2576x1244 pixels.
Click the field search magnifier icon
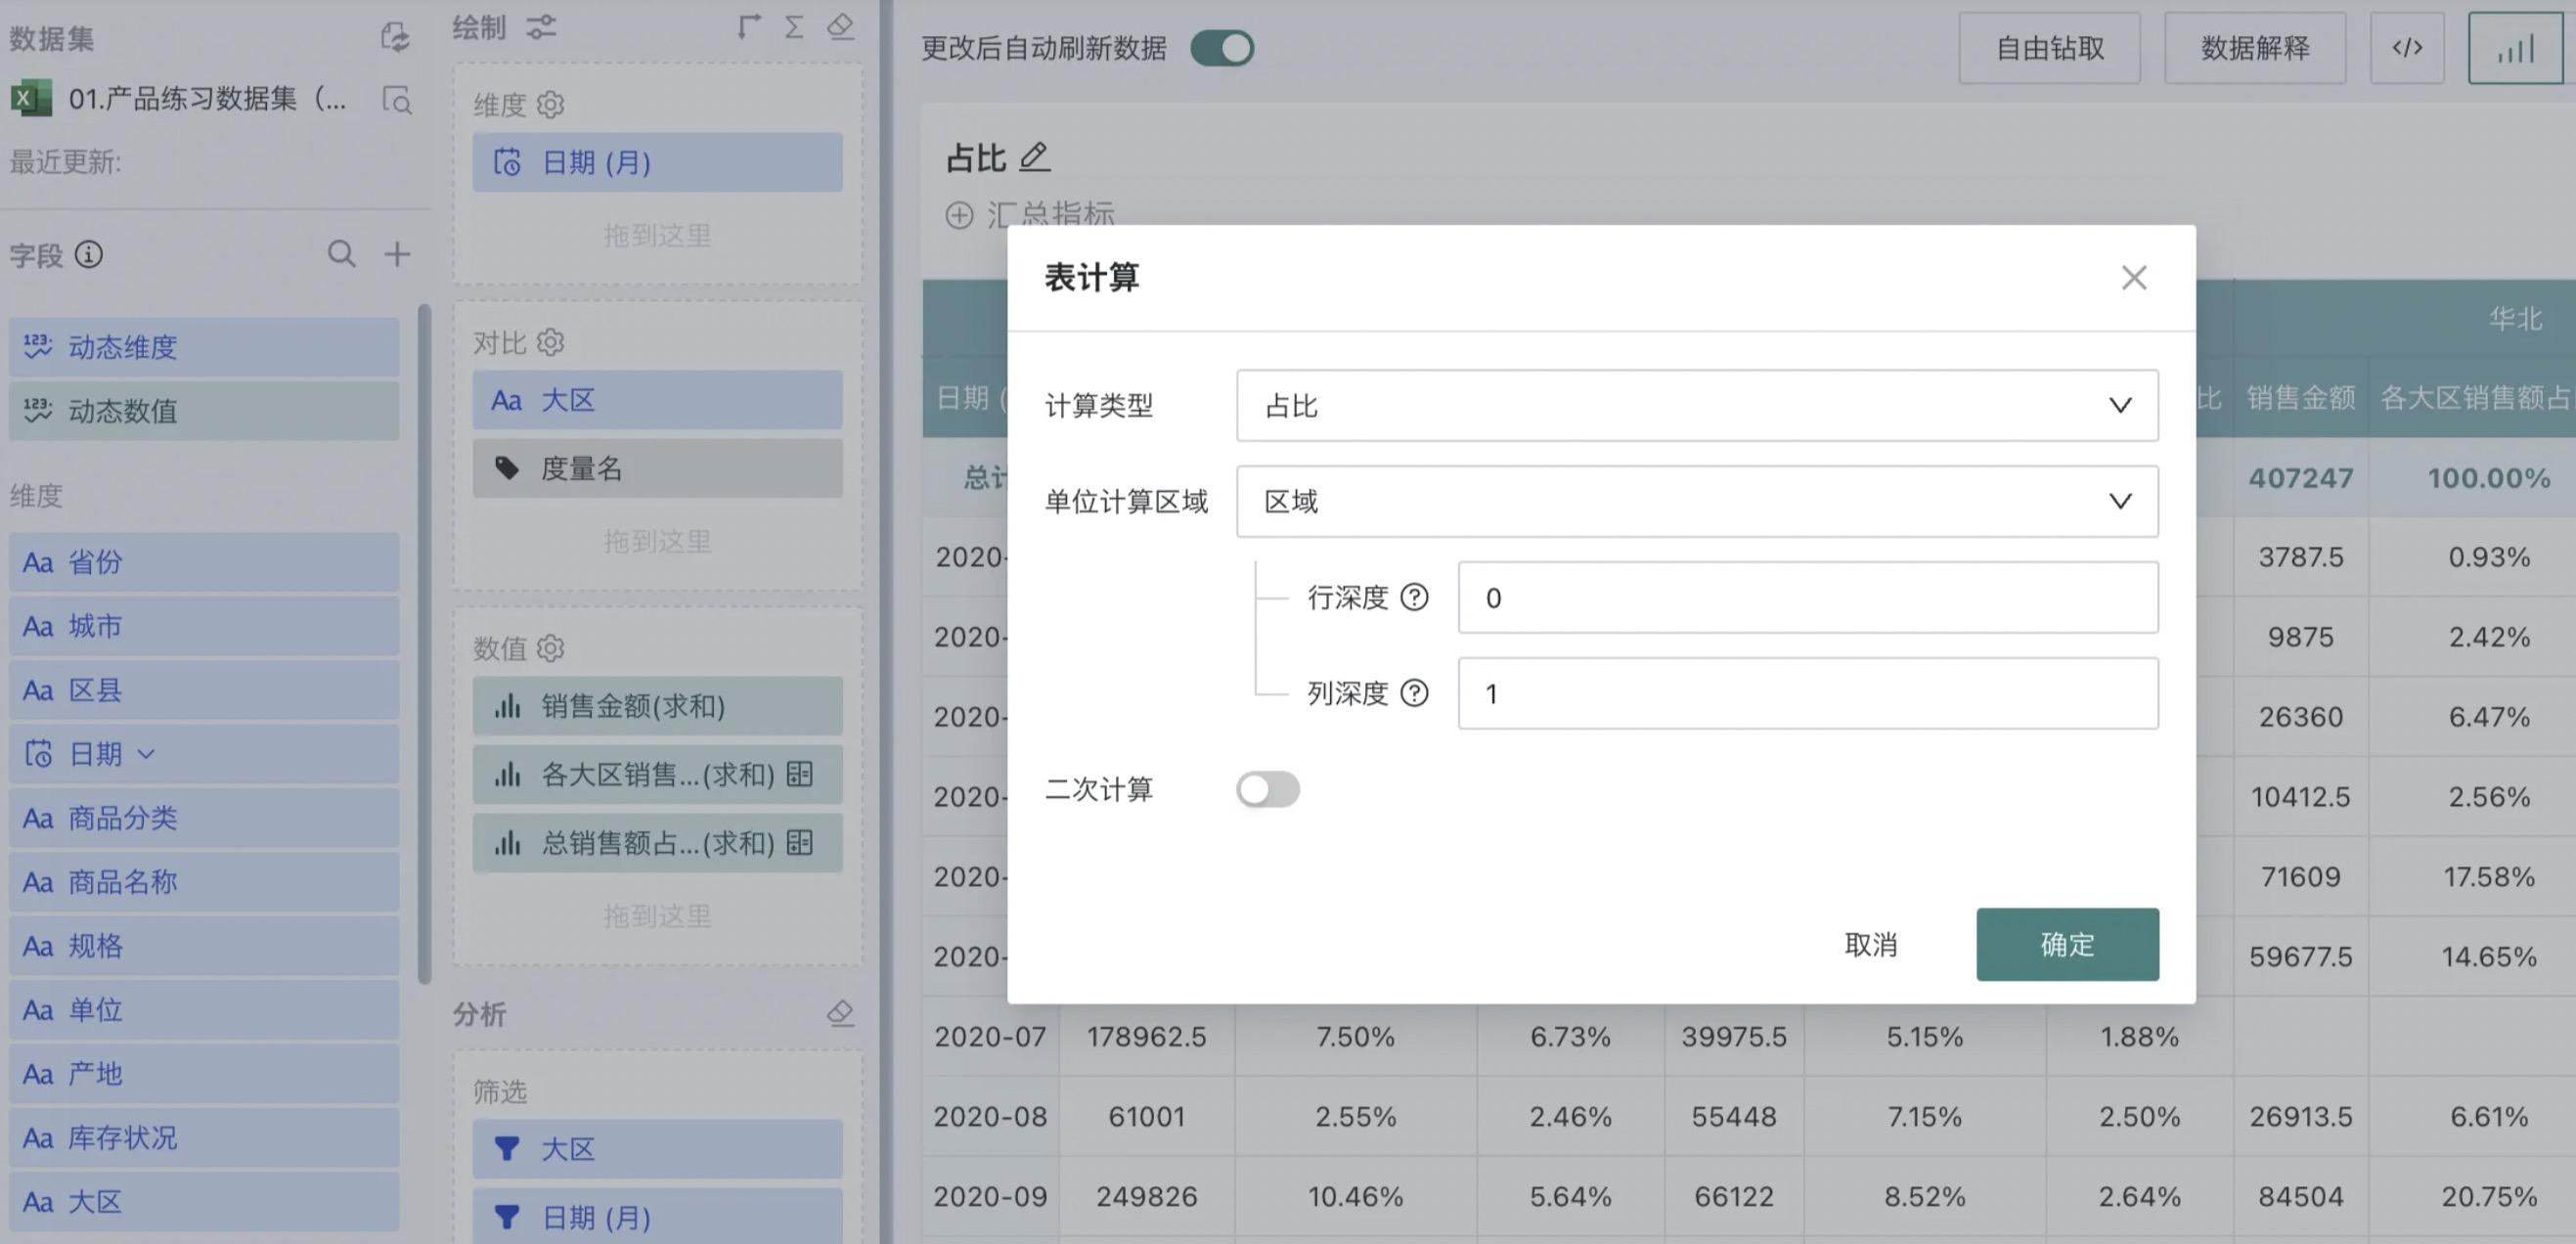point(341,254)
